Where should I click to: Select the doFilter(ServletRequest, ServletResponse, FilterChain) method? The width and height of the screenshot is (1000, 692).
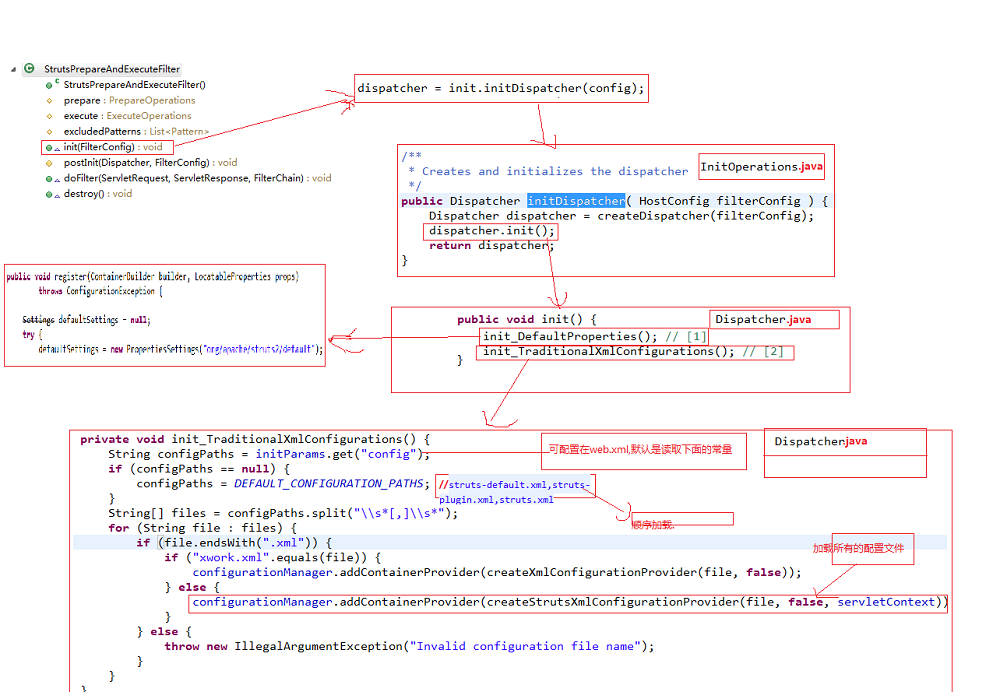tap(198, 179)
